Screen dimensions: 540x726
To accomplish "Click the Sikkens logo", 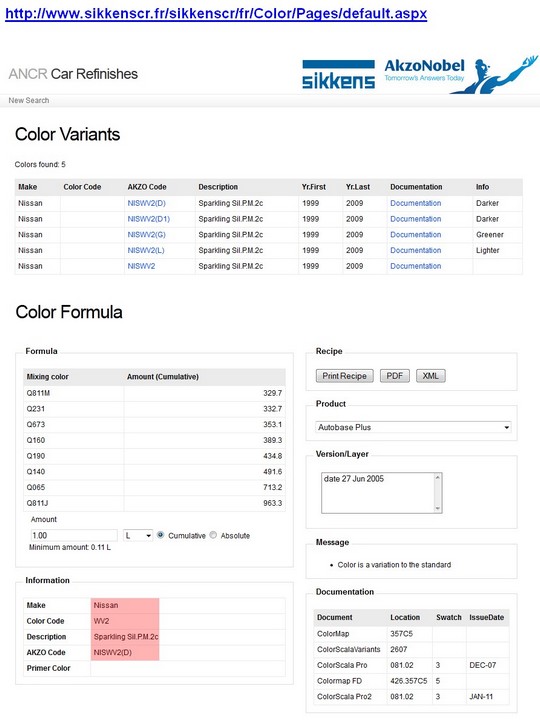I will point(339,74).
